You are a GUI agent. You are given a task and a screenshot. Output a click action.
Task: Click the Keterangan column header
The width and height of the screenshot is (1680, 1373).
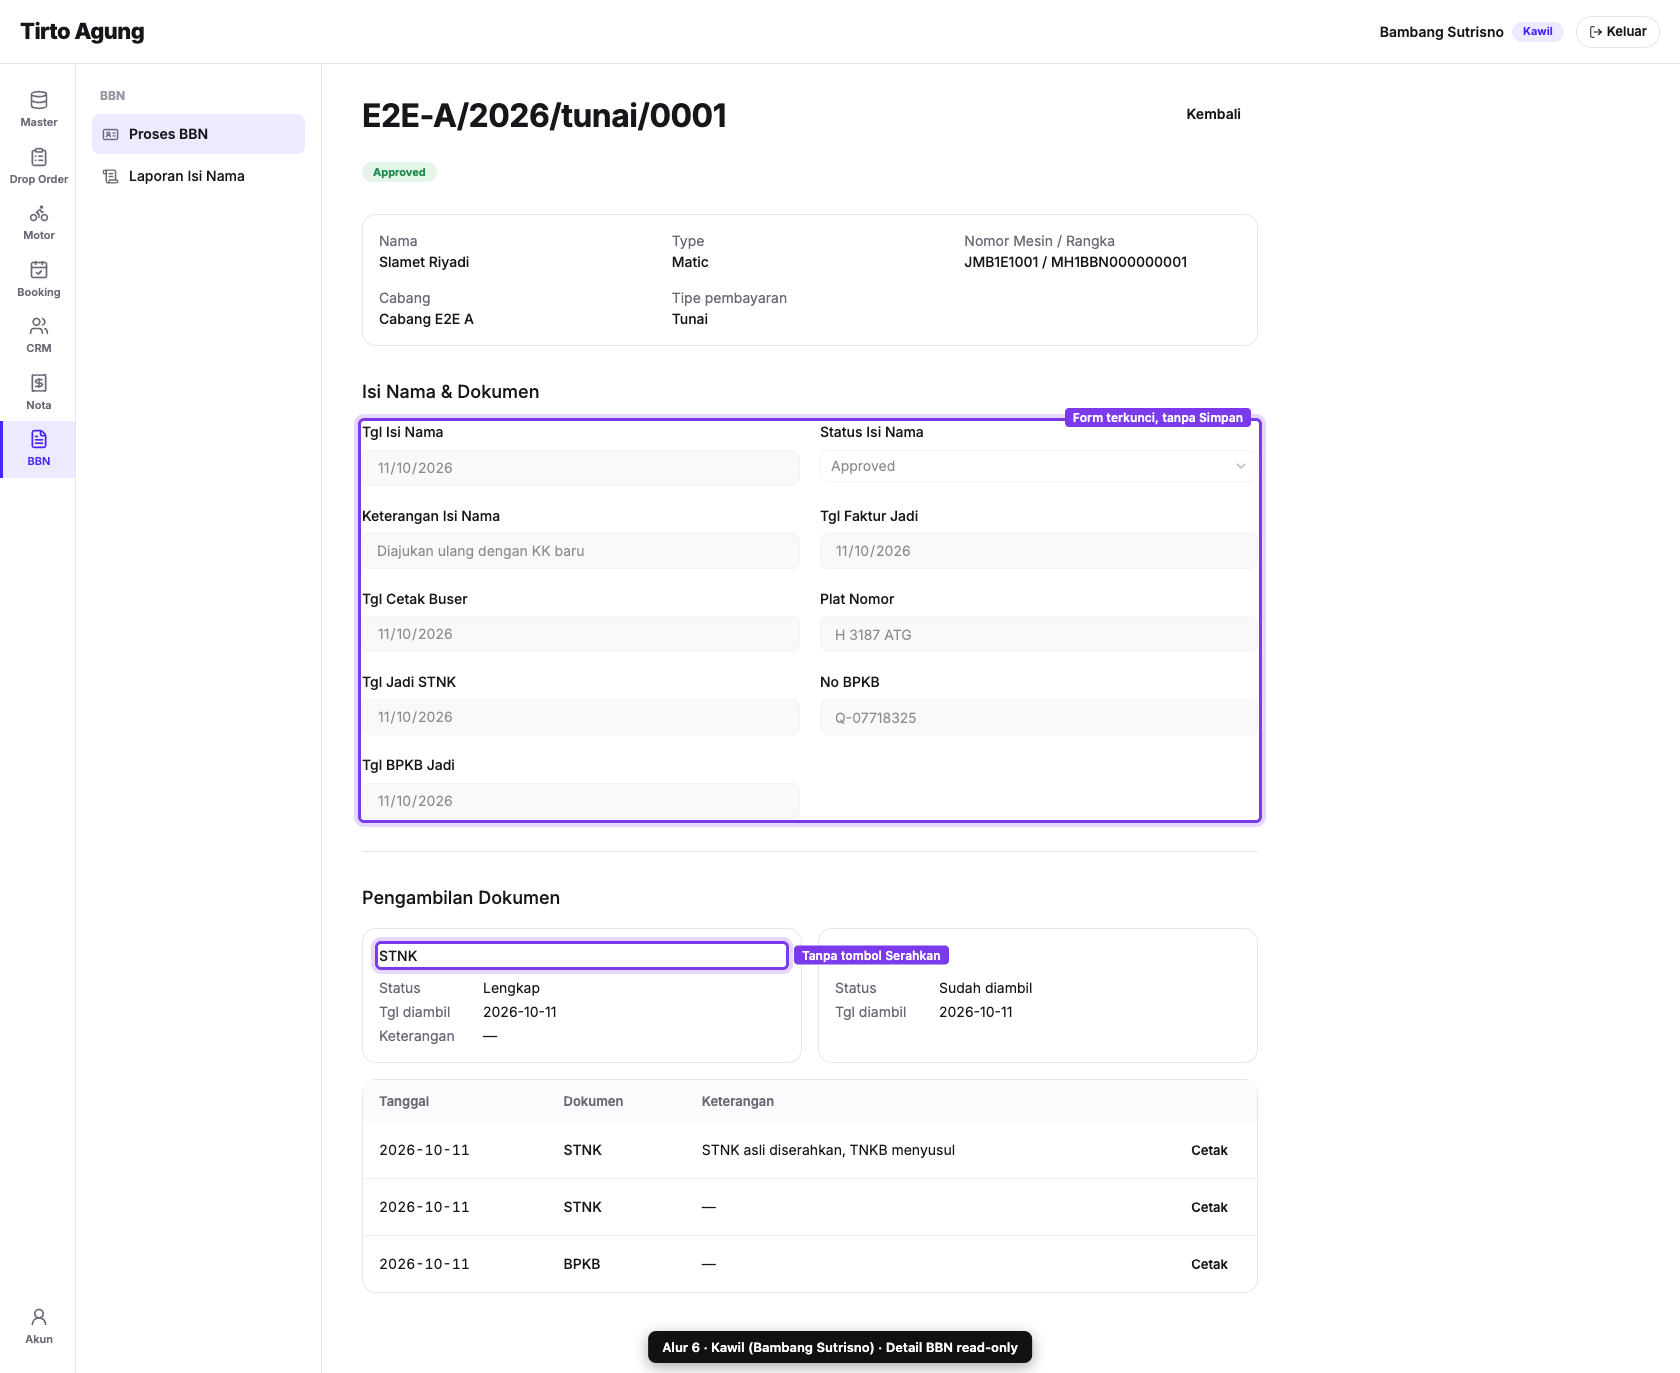[x=738, y=1101]
